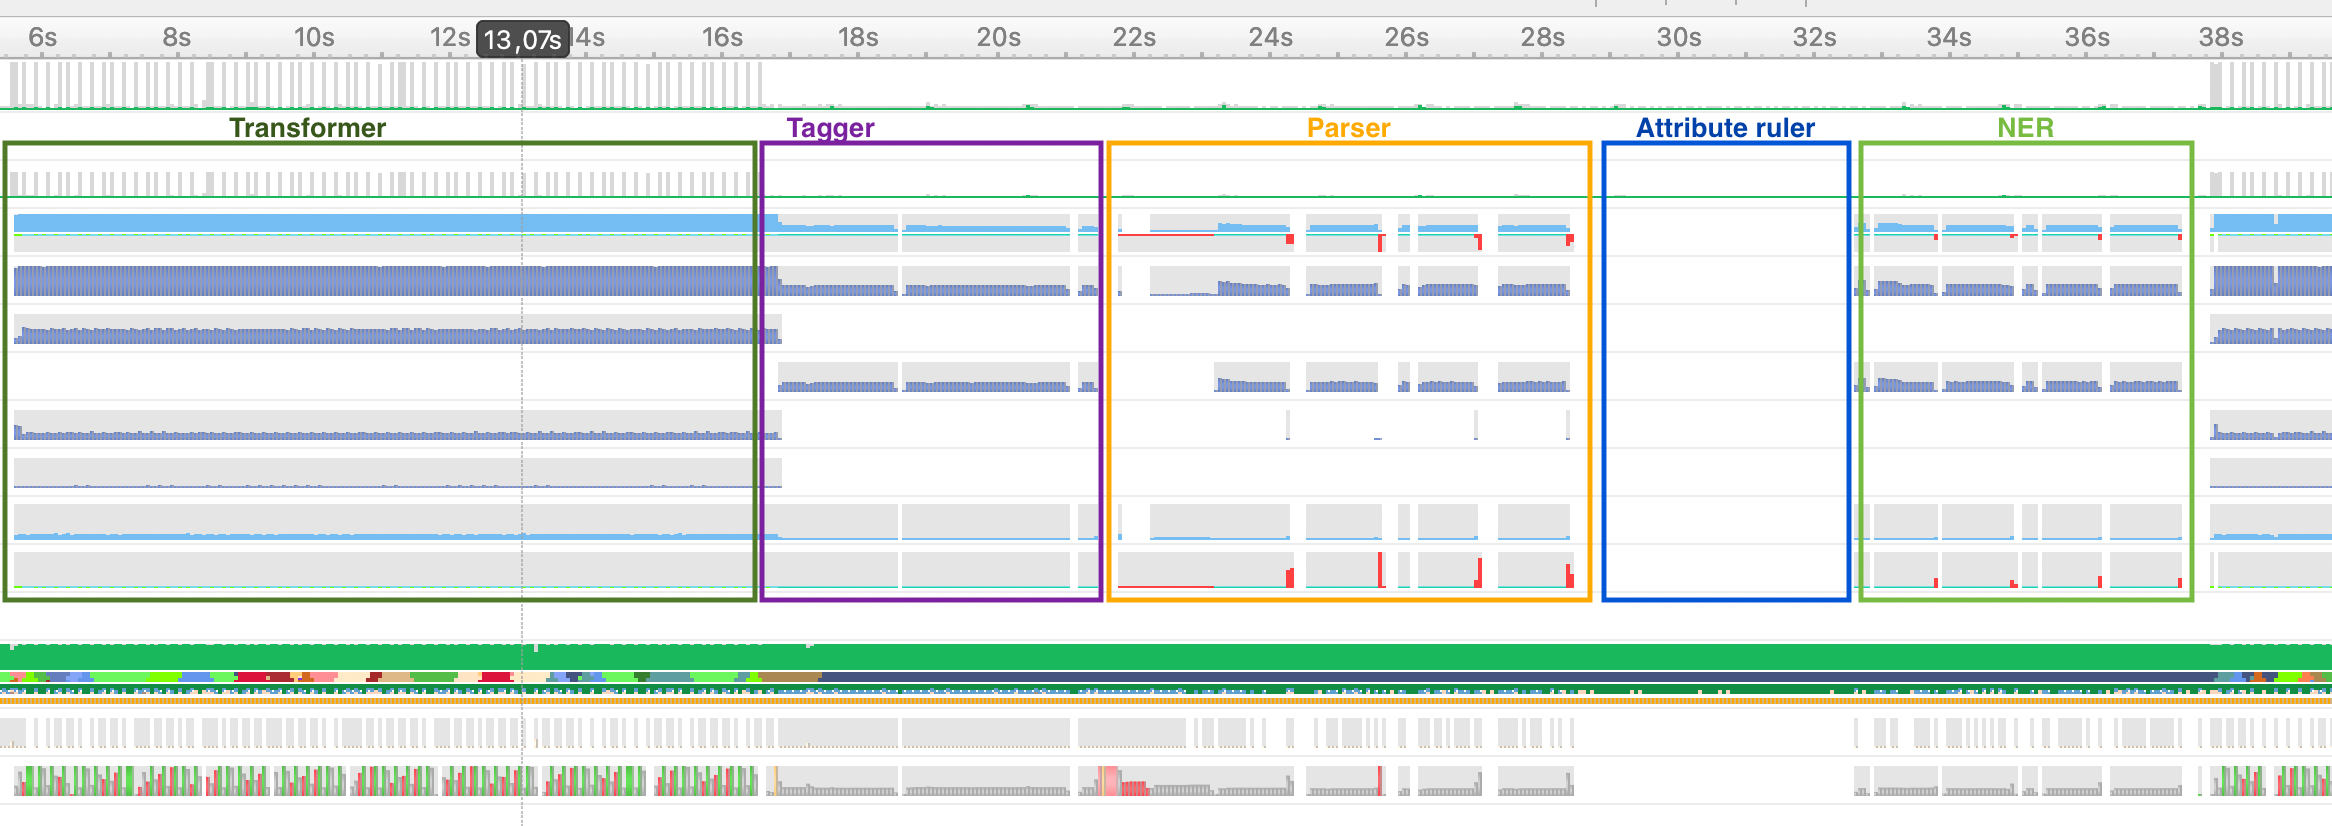Select the 12s tick label on the ruler
Screen dimensions: 2332x826
(450, 38)
